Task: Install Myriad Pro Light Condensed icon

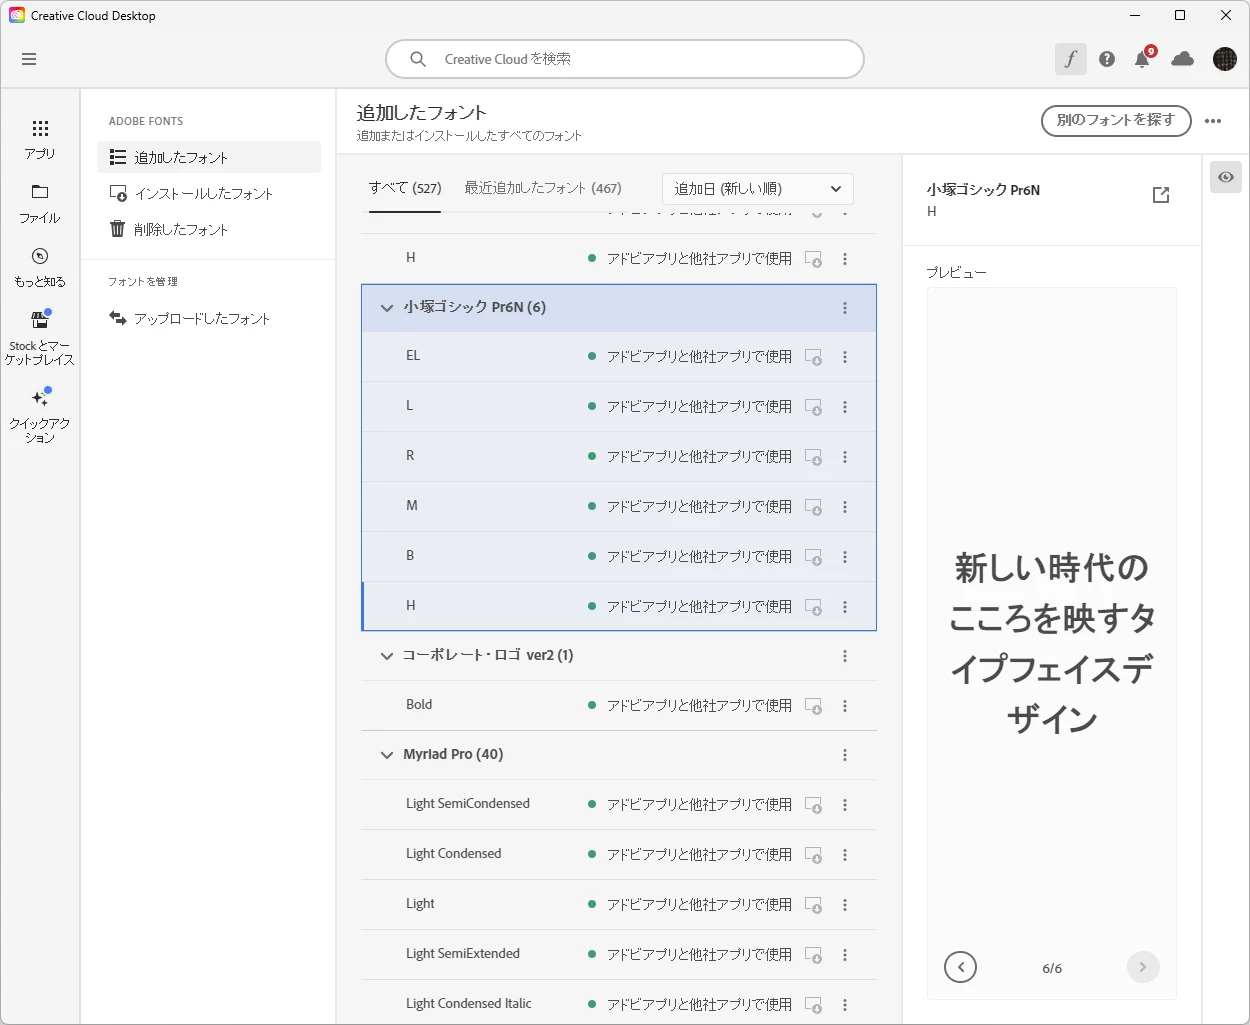Action: (x=814, y=855)
